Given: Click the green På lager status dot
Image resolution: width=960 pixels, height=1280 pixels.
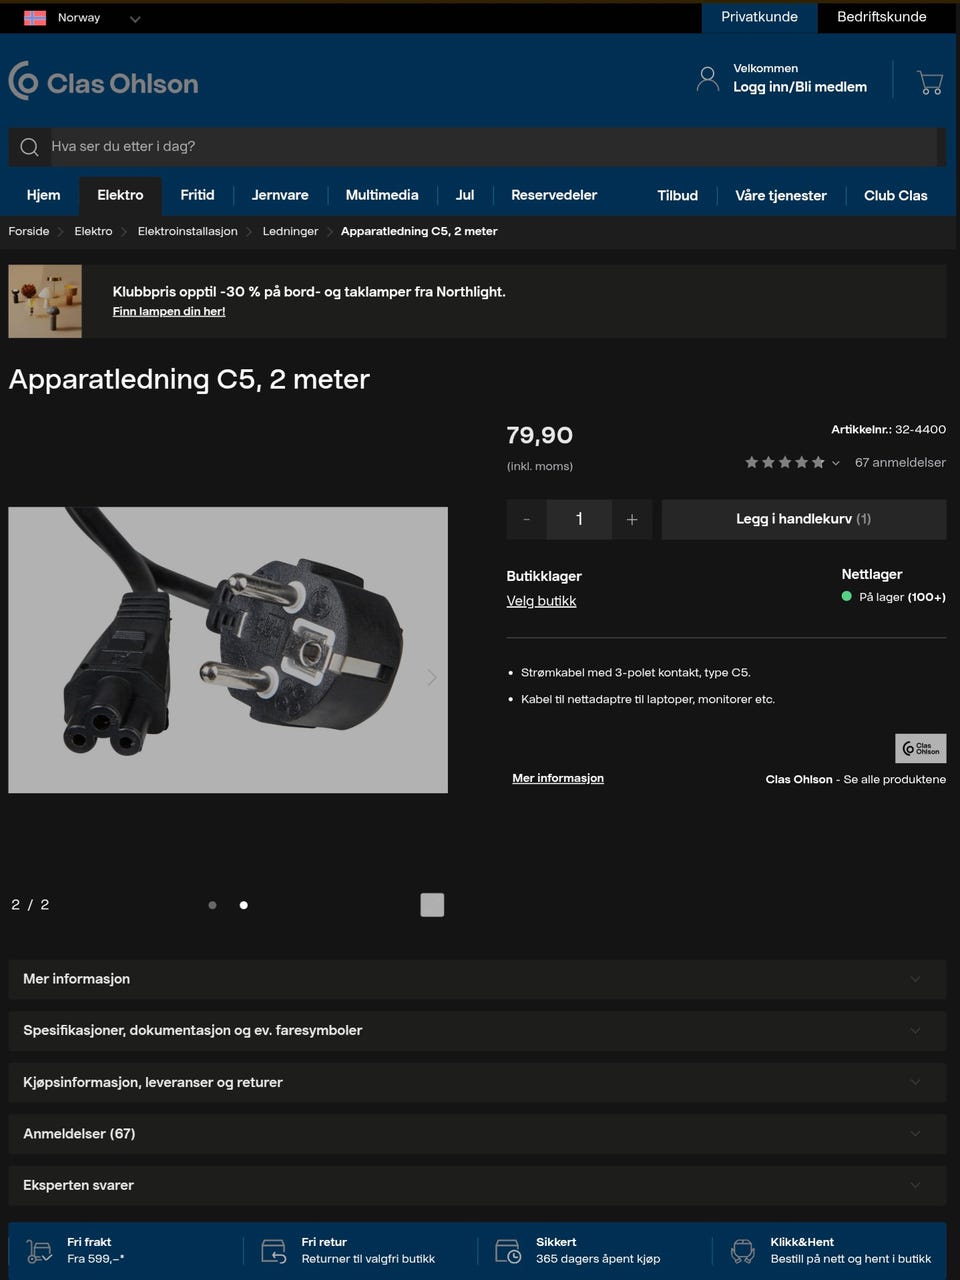Looking at the screenshot, I should pos(847,596).
